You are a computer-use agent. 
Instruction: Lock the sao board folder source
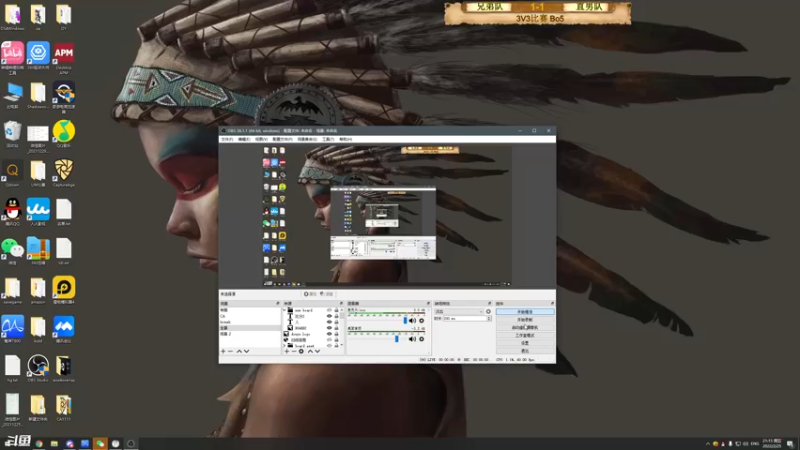336,310
